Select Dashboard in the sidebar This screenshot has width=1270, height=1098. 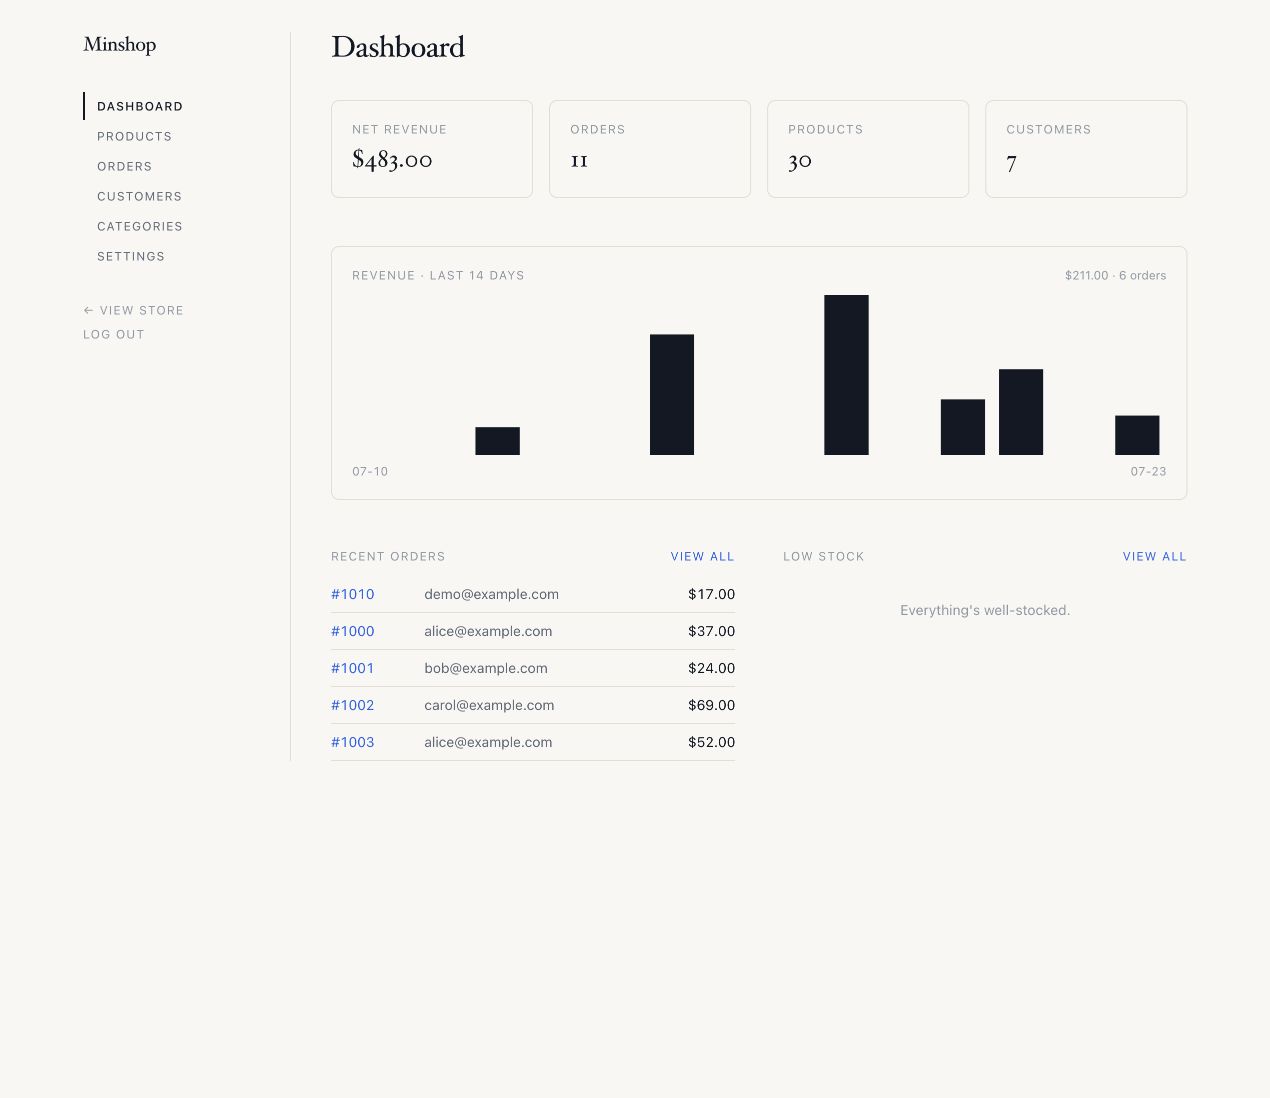coord(140,106)
